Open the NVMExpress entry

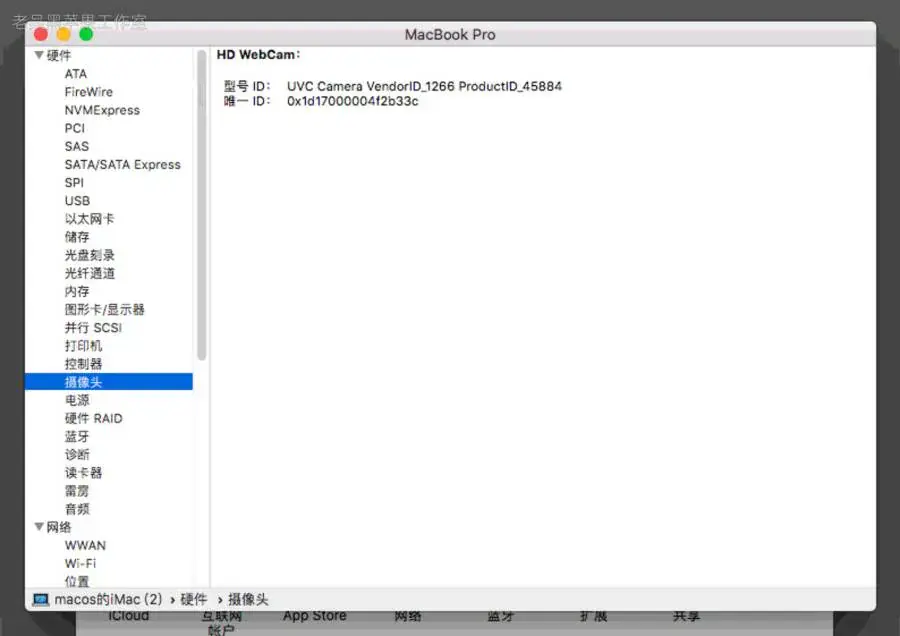tap(102, 110)
